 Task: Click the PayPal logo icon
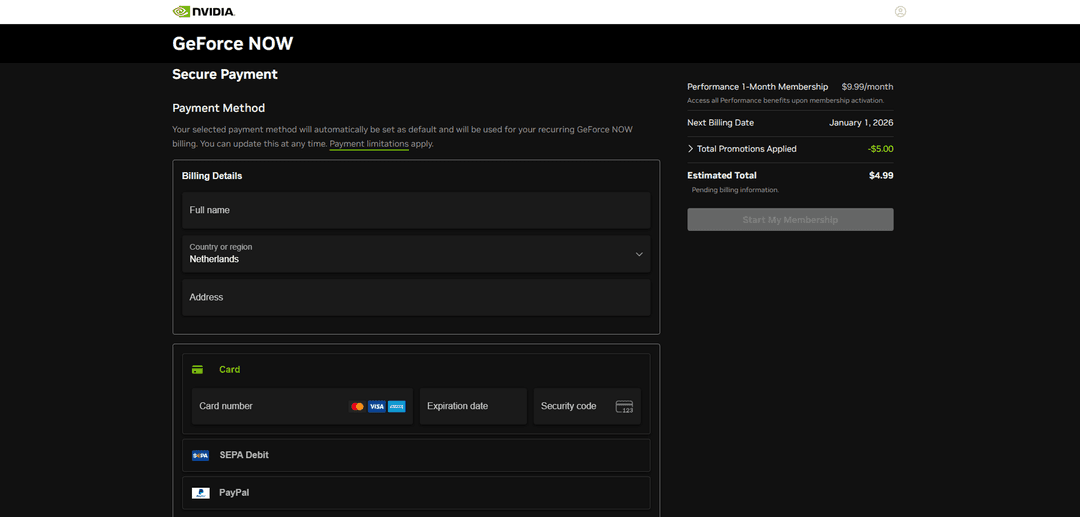coord(200,493)
